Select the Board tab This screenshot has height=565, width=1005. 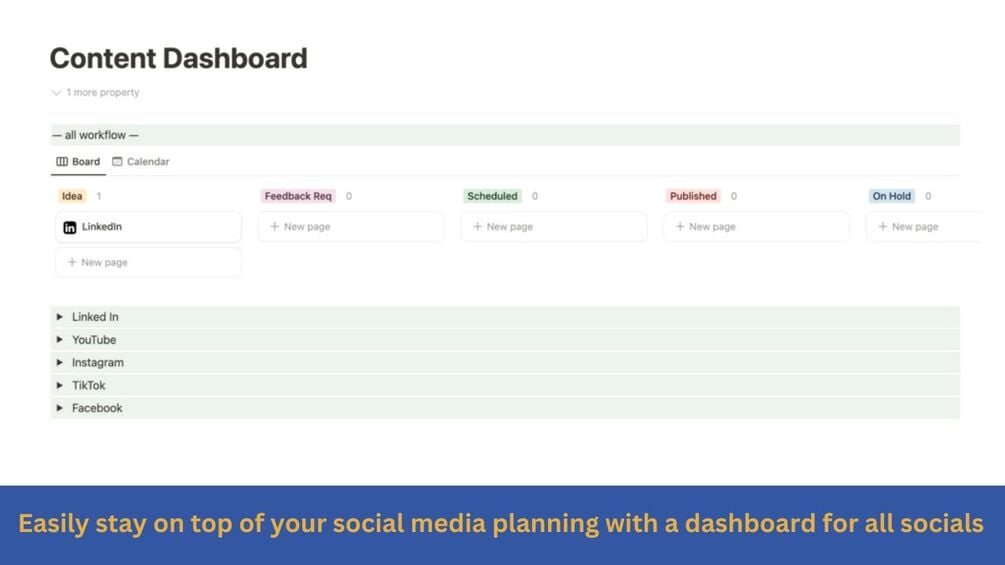[78, 162]
